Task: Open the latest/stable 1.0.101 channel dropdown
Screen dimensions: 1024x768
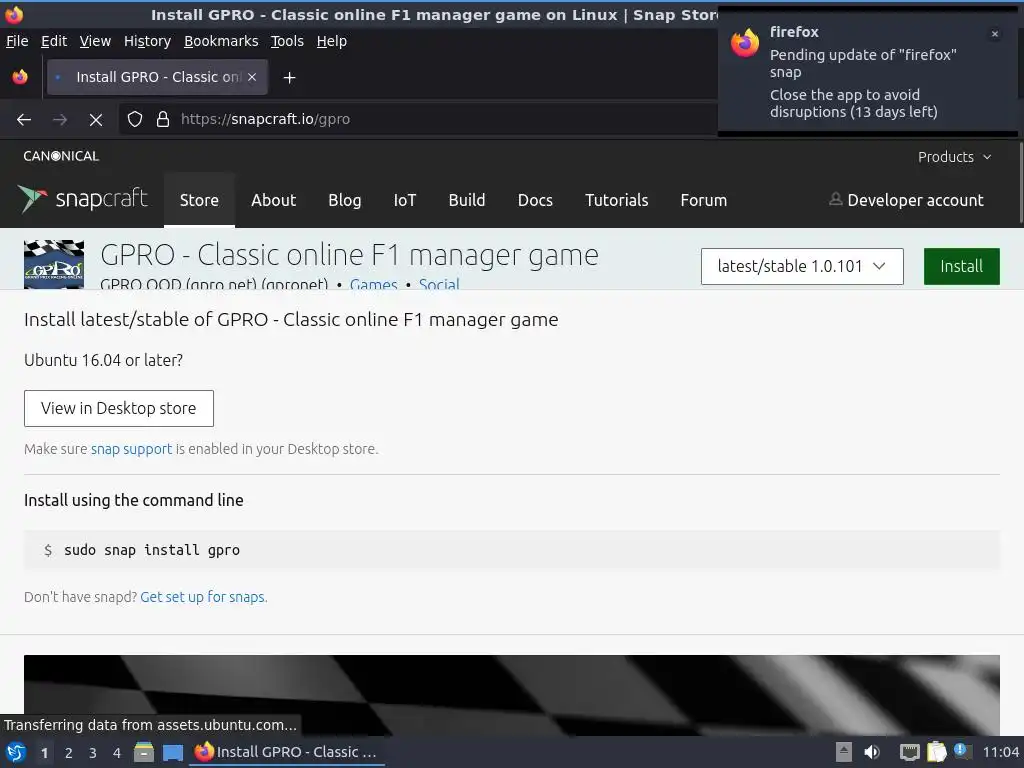Action: point(802,266)
